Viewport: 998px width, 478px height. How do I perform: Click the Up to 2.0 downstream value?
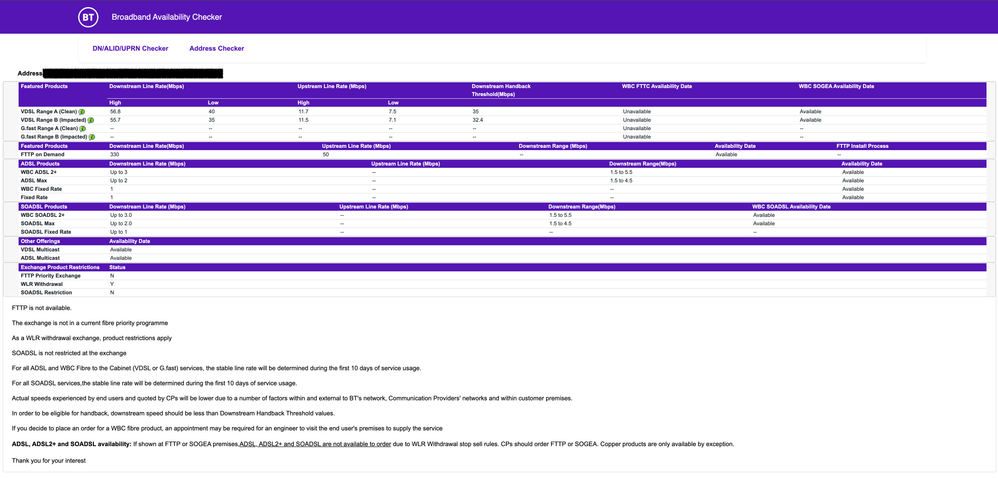pyautogui.click(x=121, y=224)
